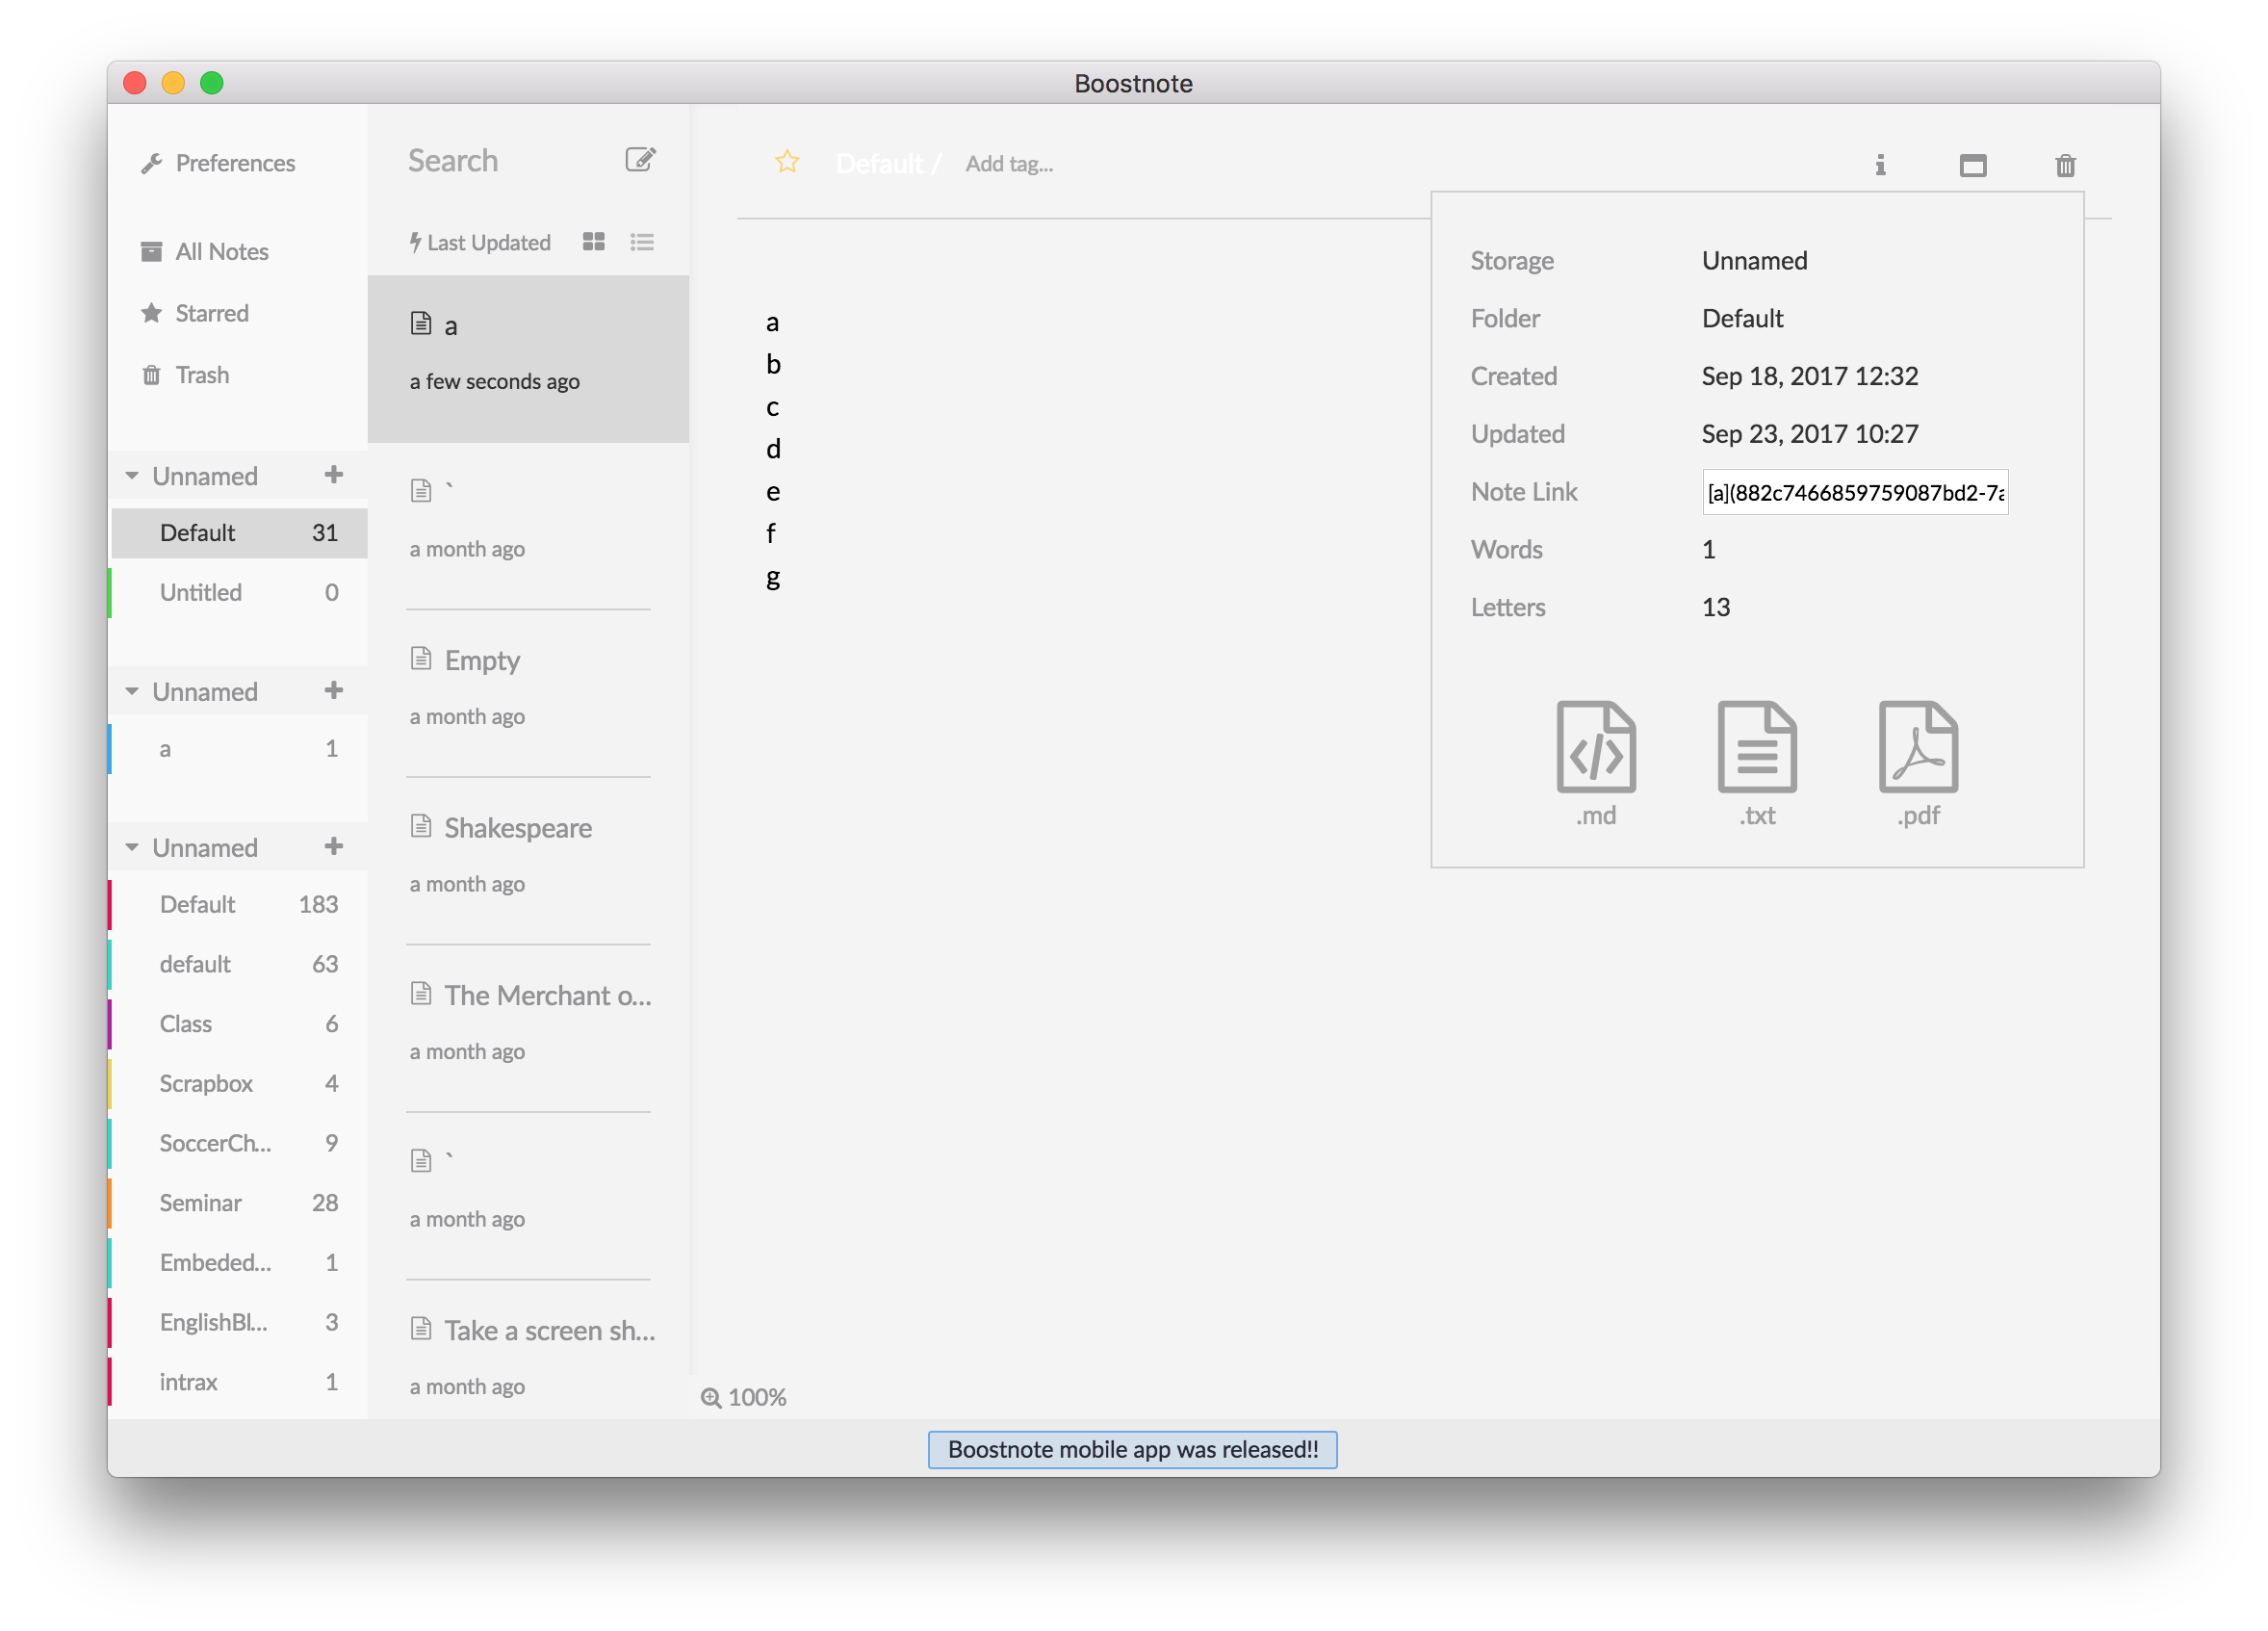Switch note list to grid view
The width and height of the screenshot is (2268, 1631).
(593, 242)
